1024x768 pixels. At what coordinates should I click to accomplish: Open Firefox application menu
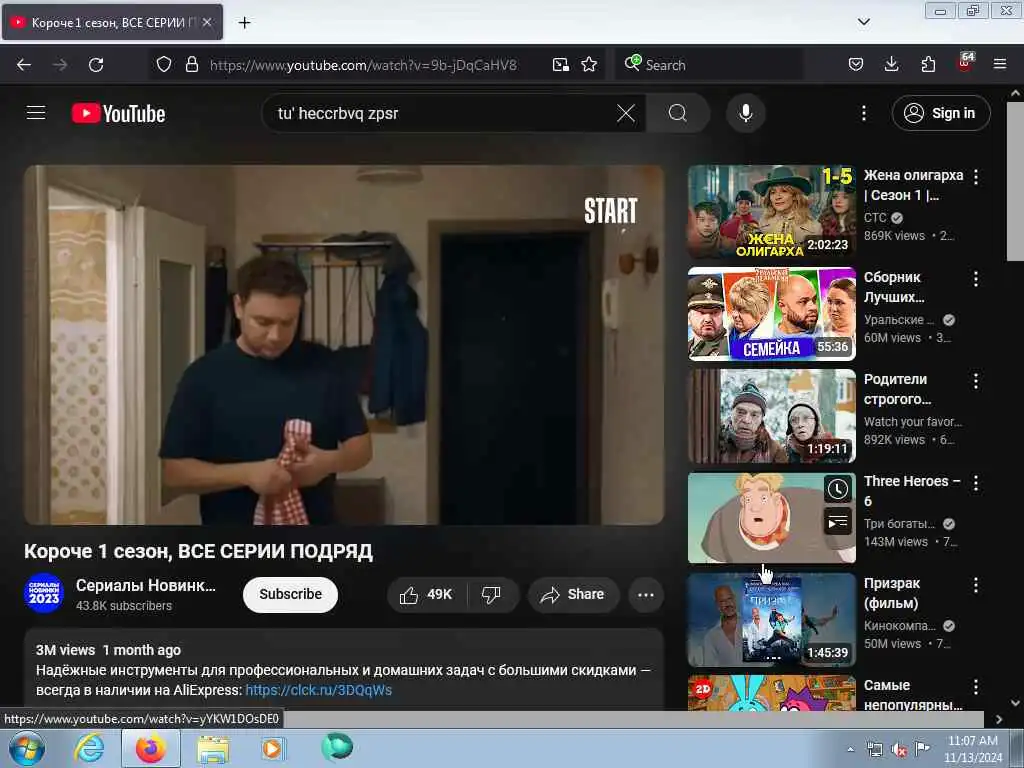click(x=999, y=65)
